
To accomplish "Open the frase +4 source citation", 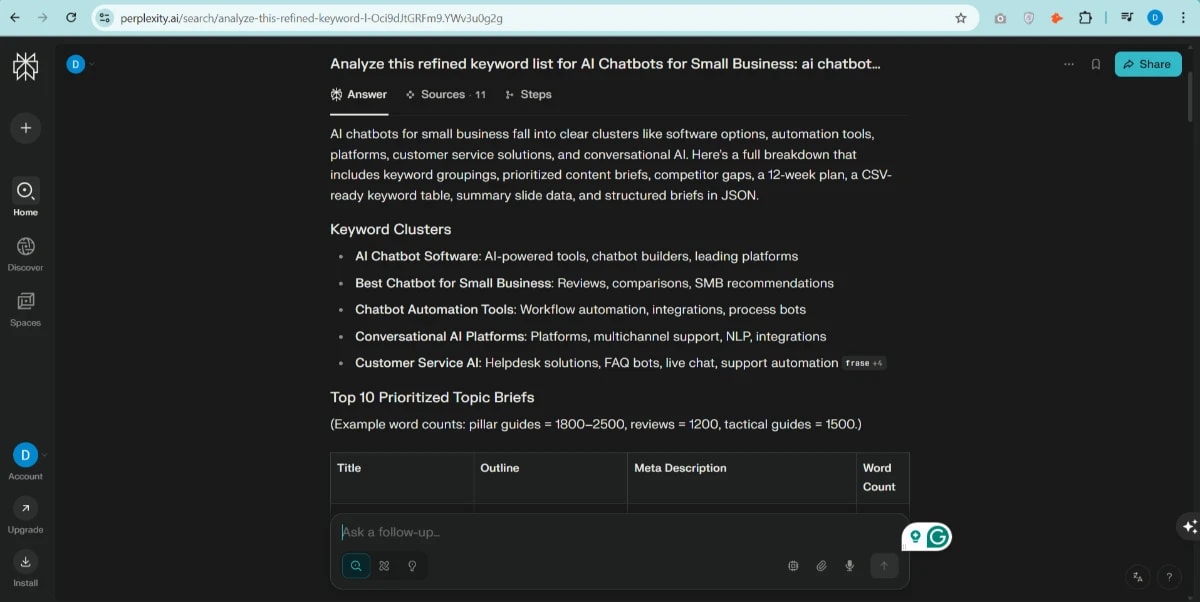I will pos(864,363).
